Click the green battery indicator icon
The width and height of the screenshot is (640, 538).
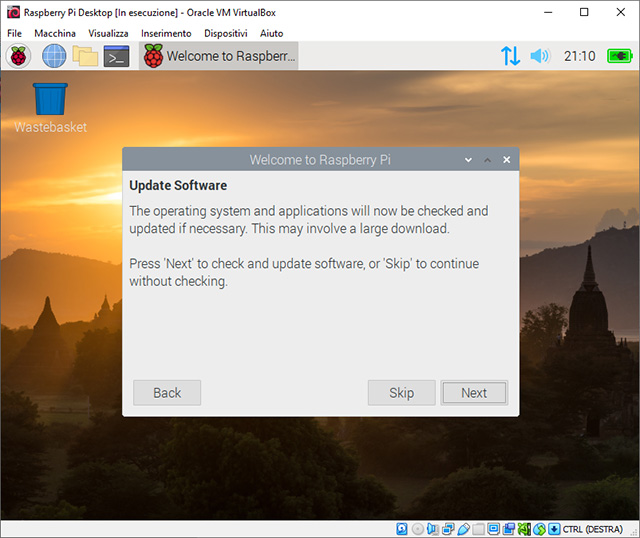point(620,56)
